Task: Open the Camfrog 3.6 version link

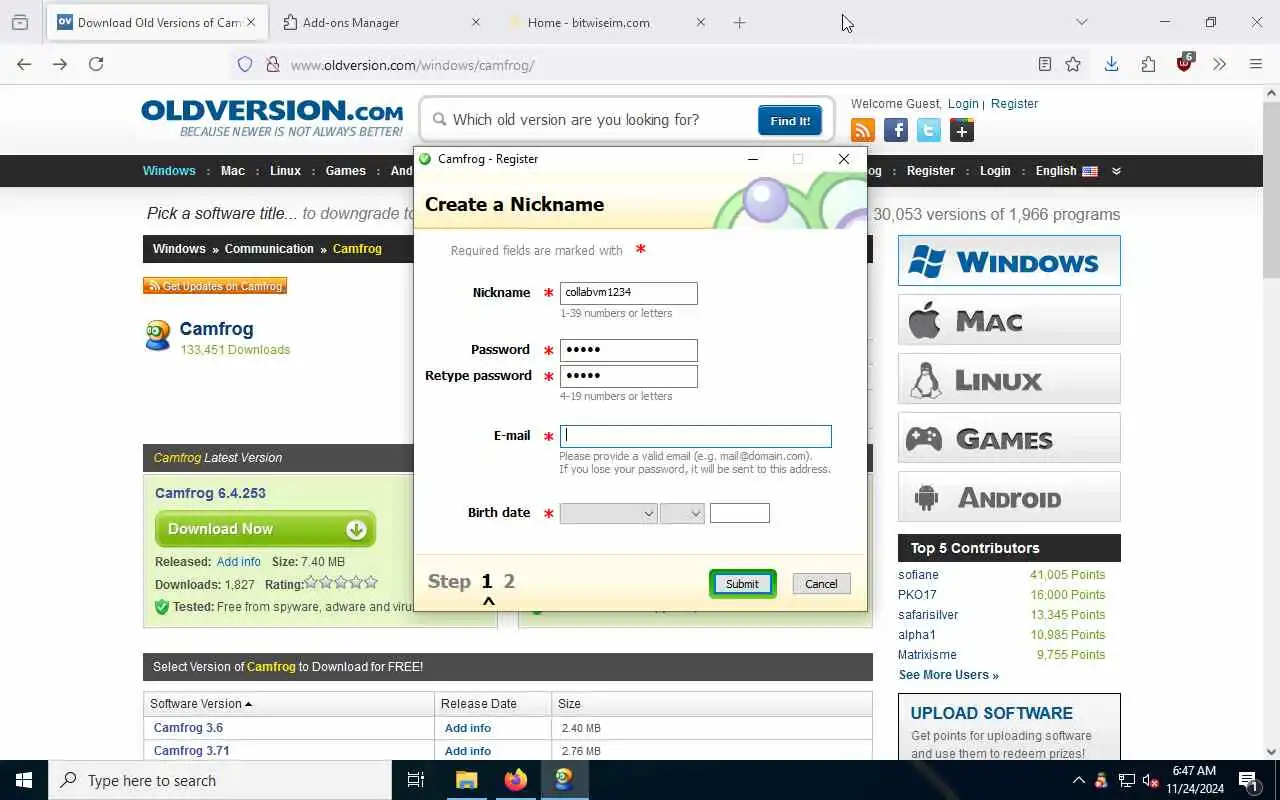Action: (x=188, y=728)
